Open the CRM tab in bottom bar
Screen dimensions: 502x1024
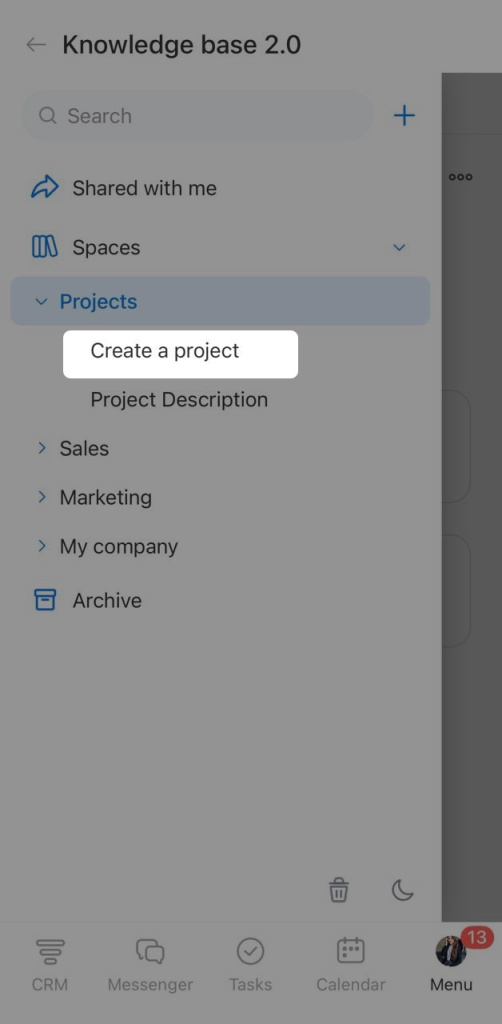(x=50, y=965)
